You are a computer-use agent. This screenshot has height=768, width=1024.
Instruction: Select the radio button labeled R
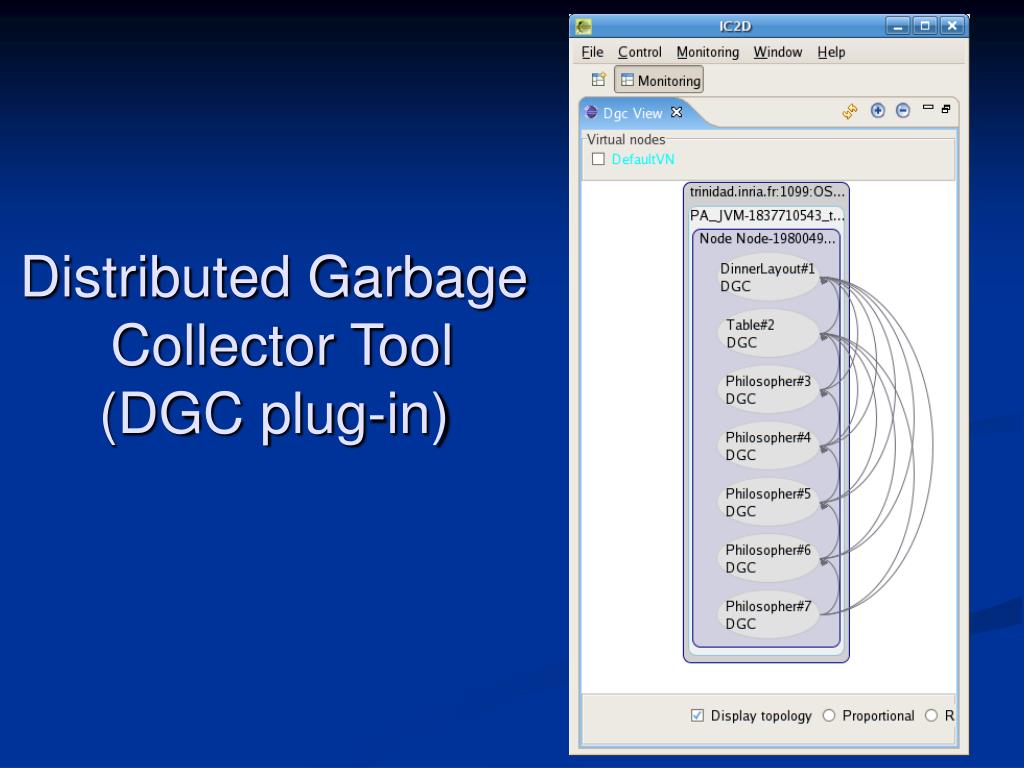tap(931, 715)
